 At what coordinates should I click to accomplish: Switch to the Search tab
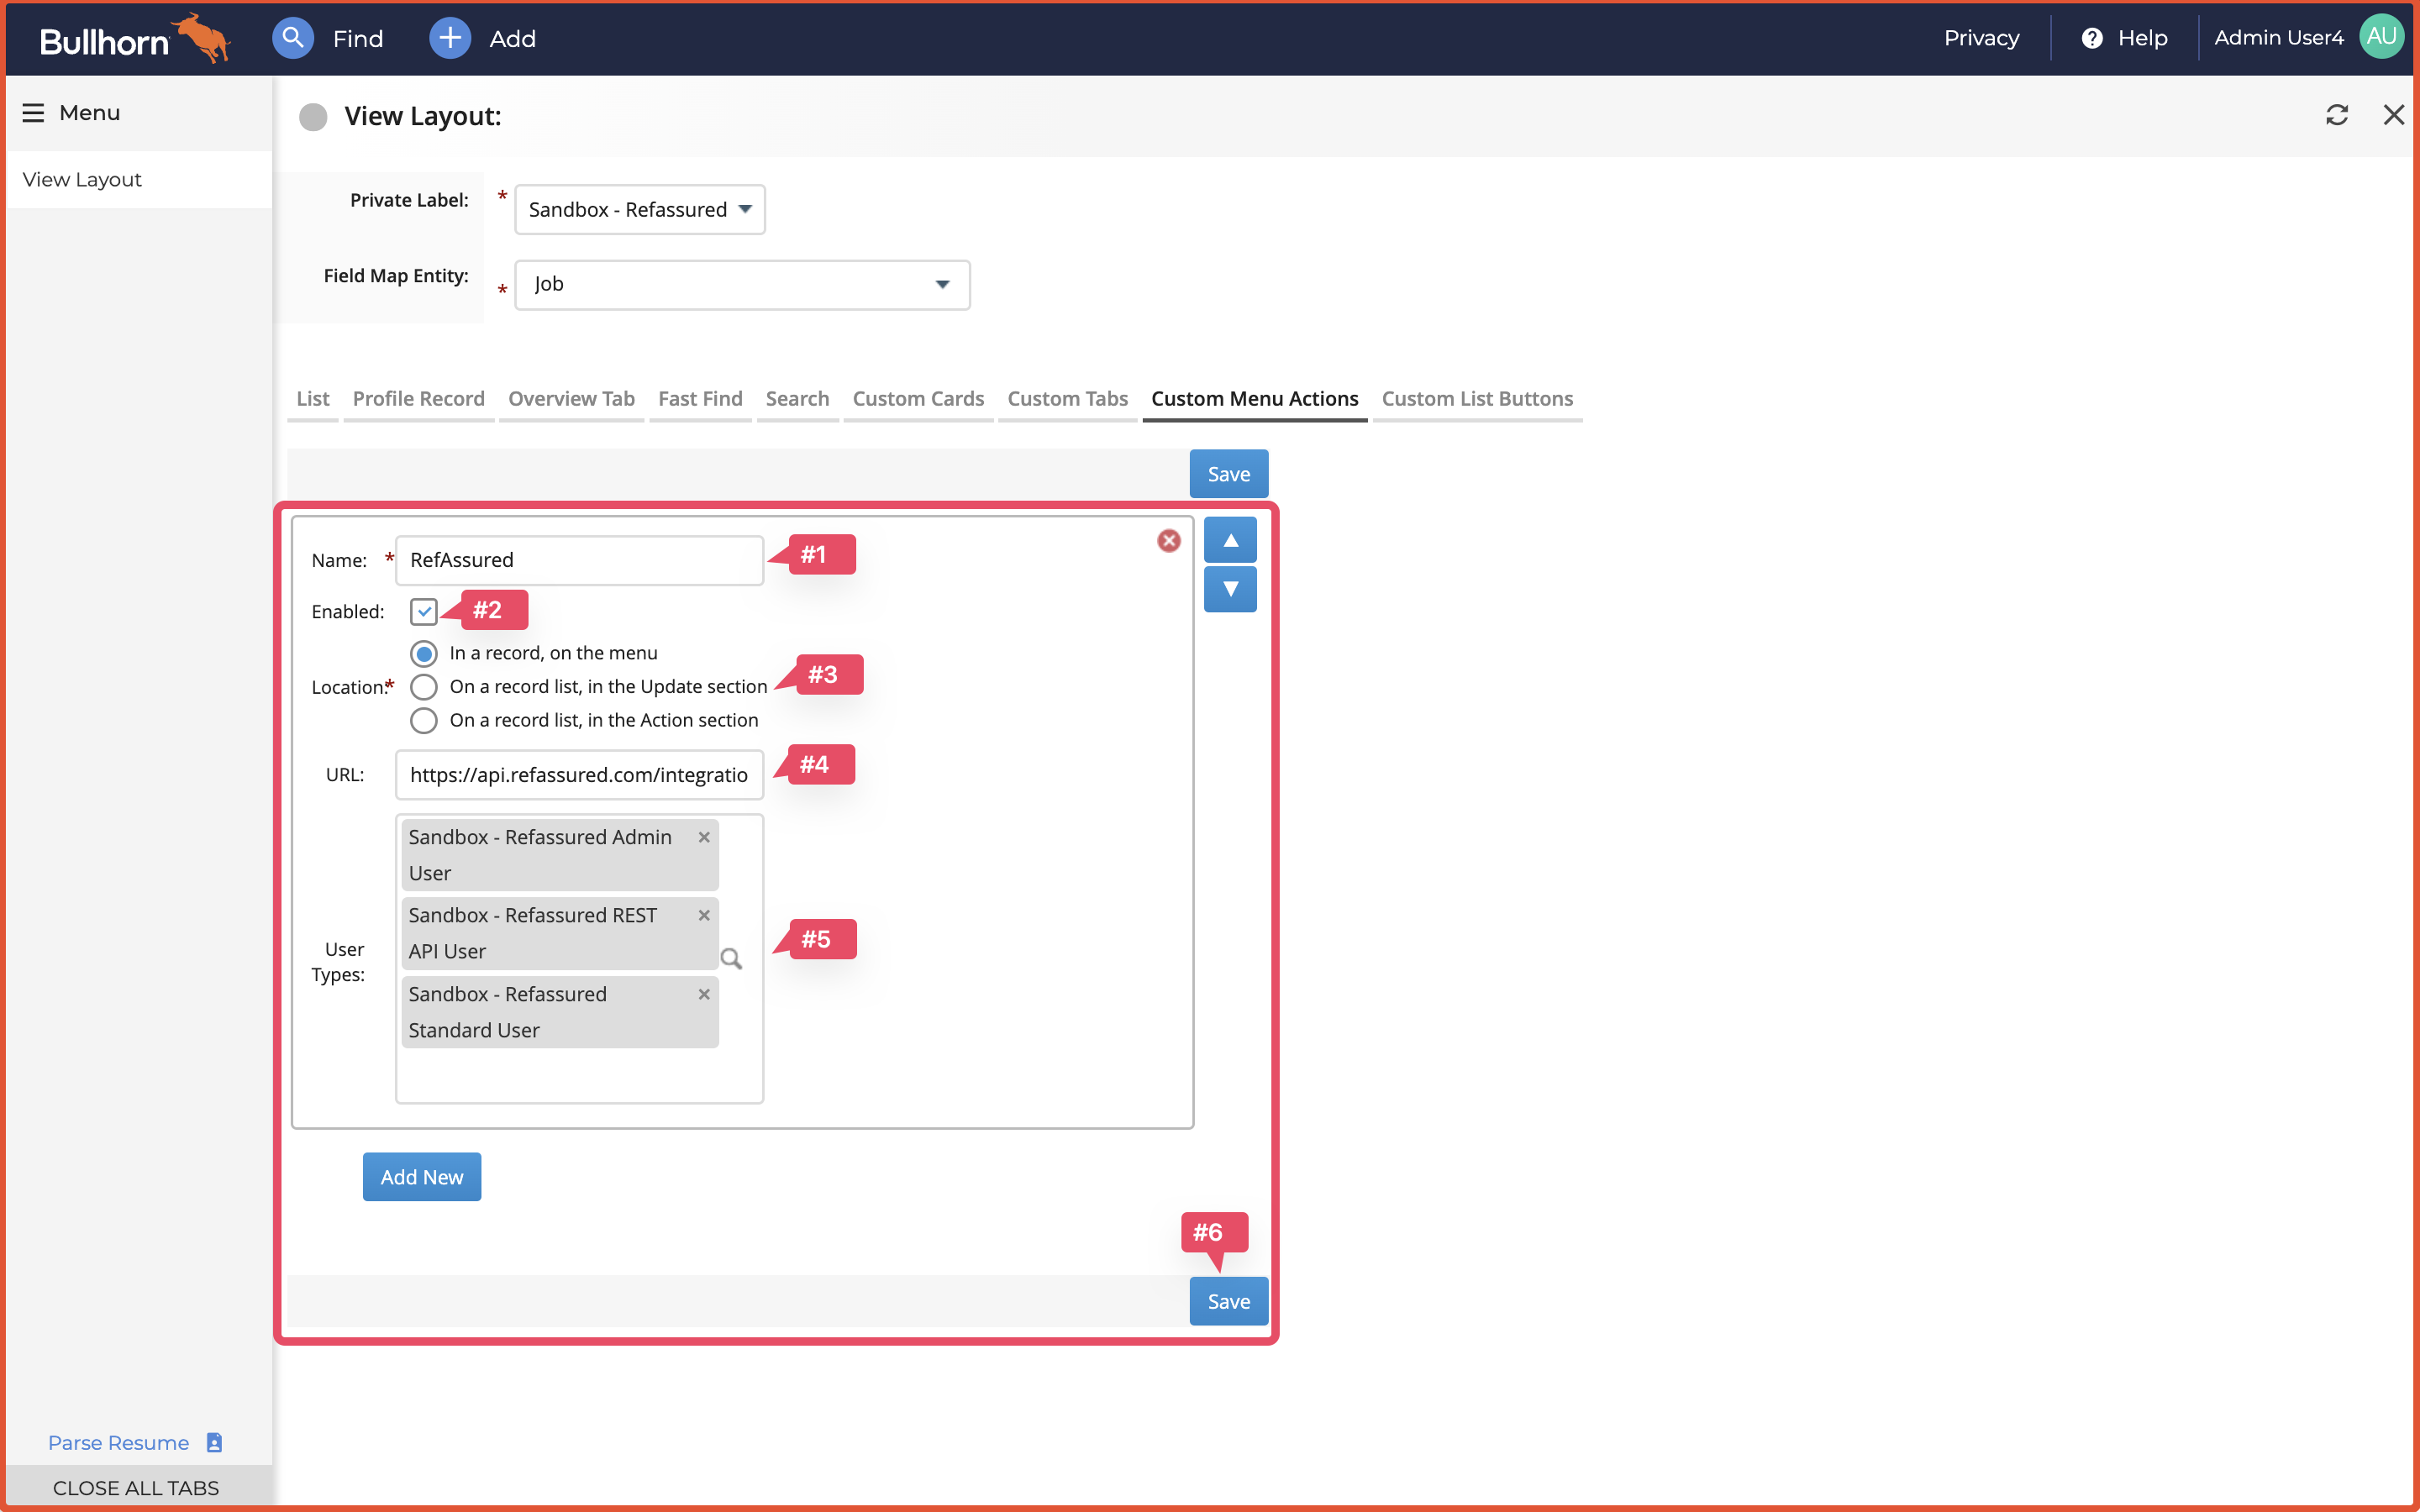(x=797, y=399)
